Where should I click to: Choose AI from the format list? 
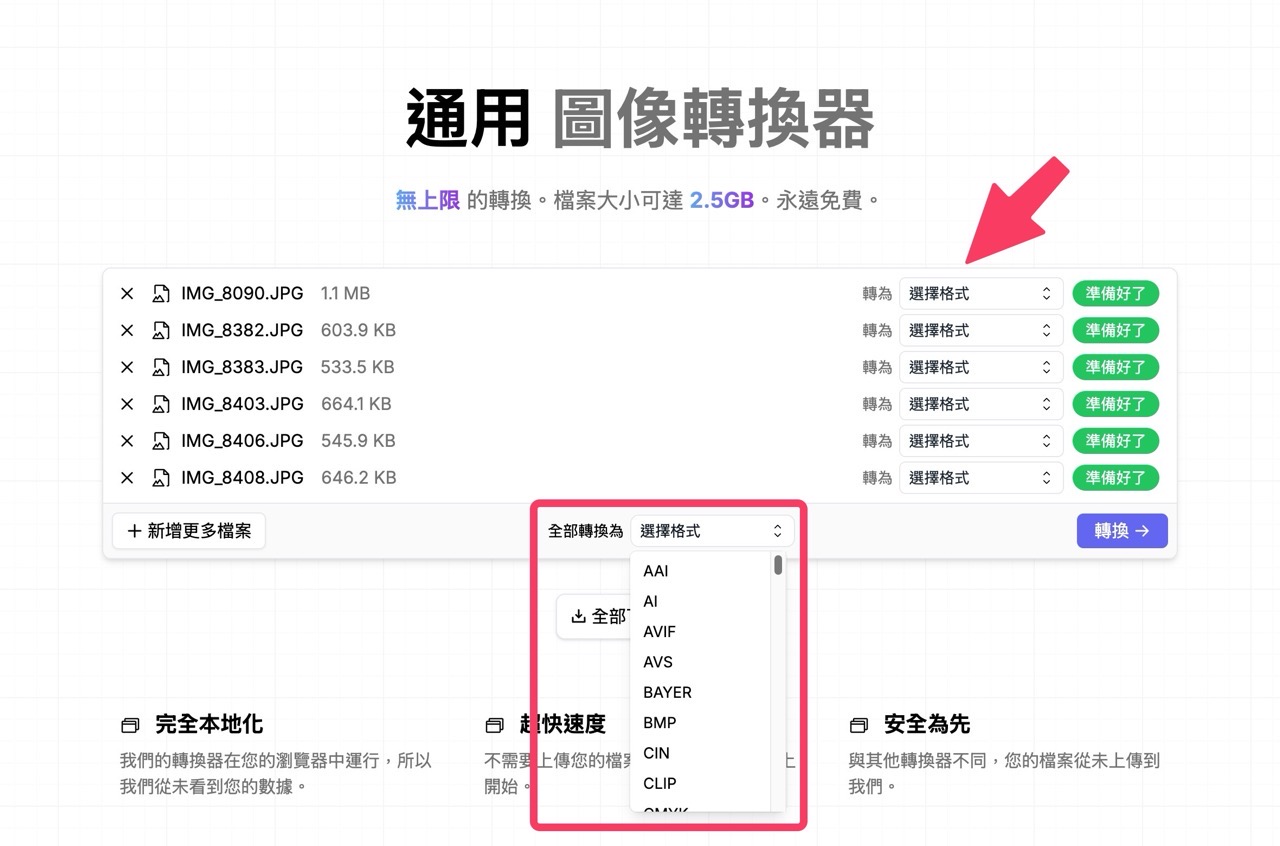point(701,601)
